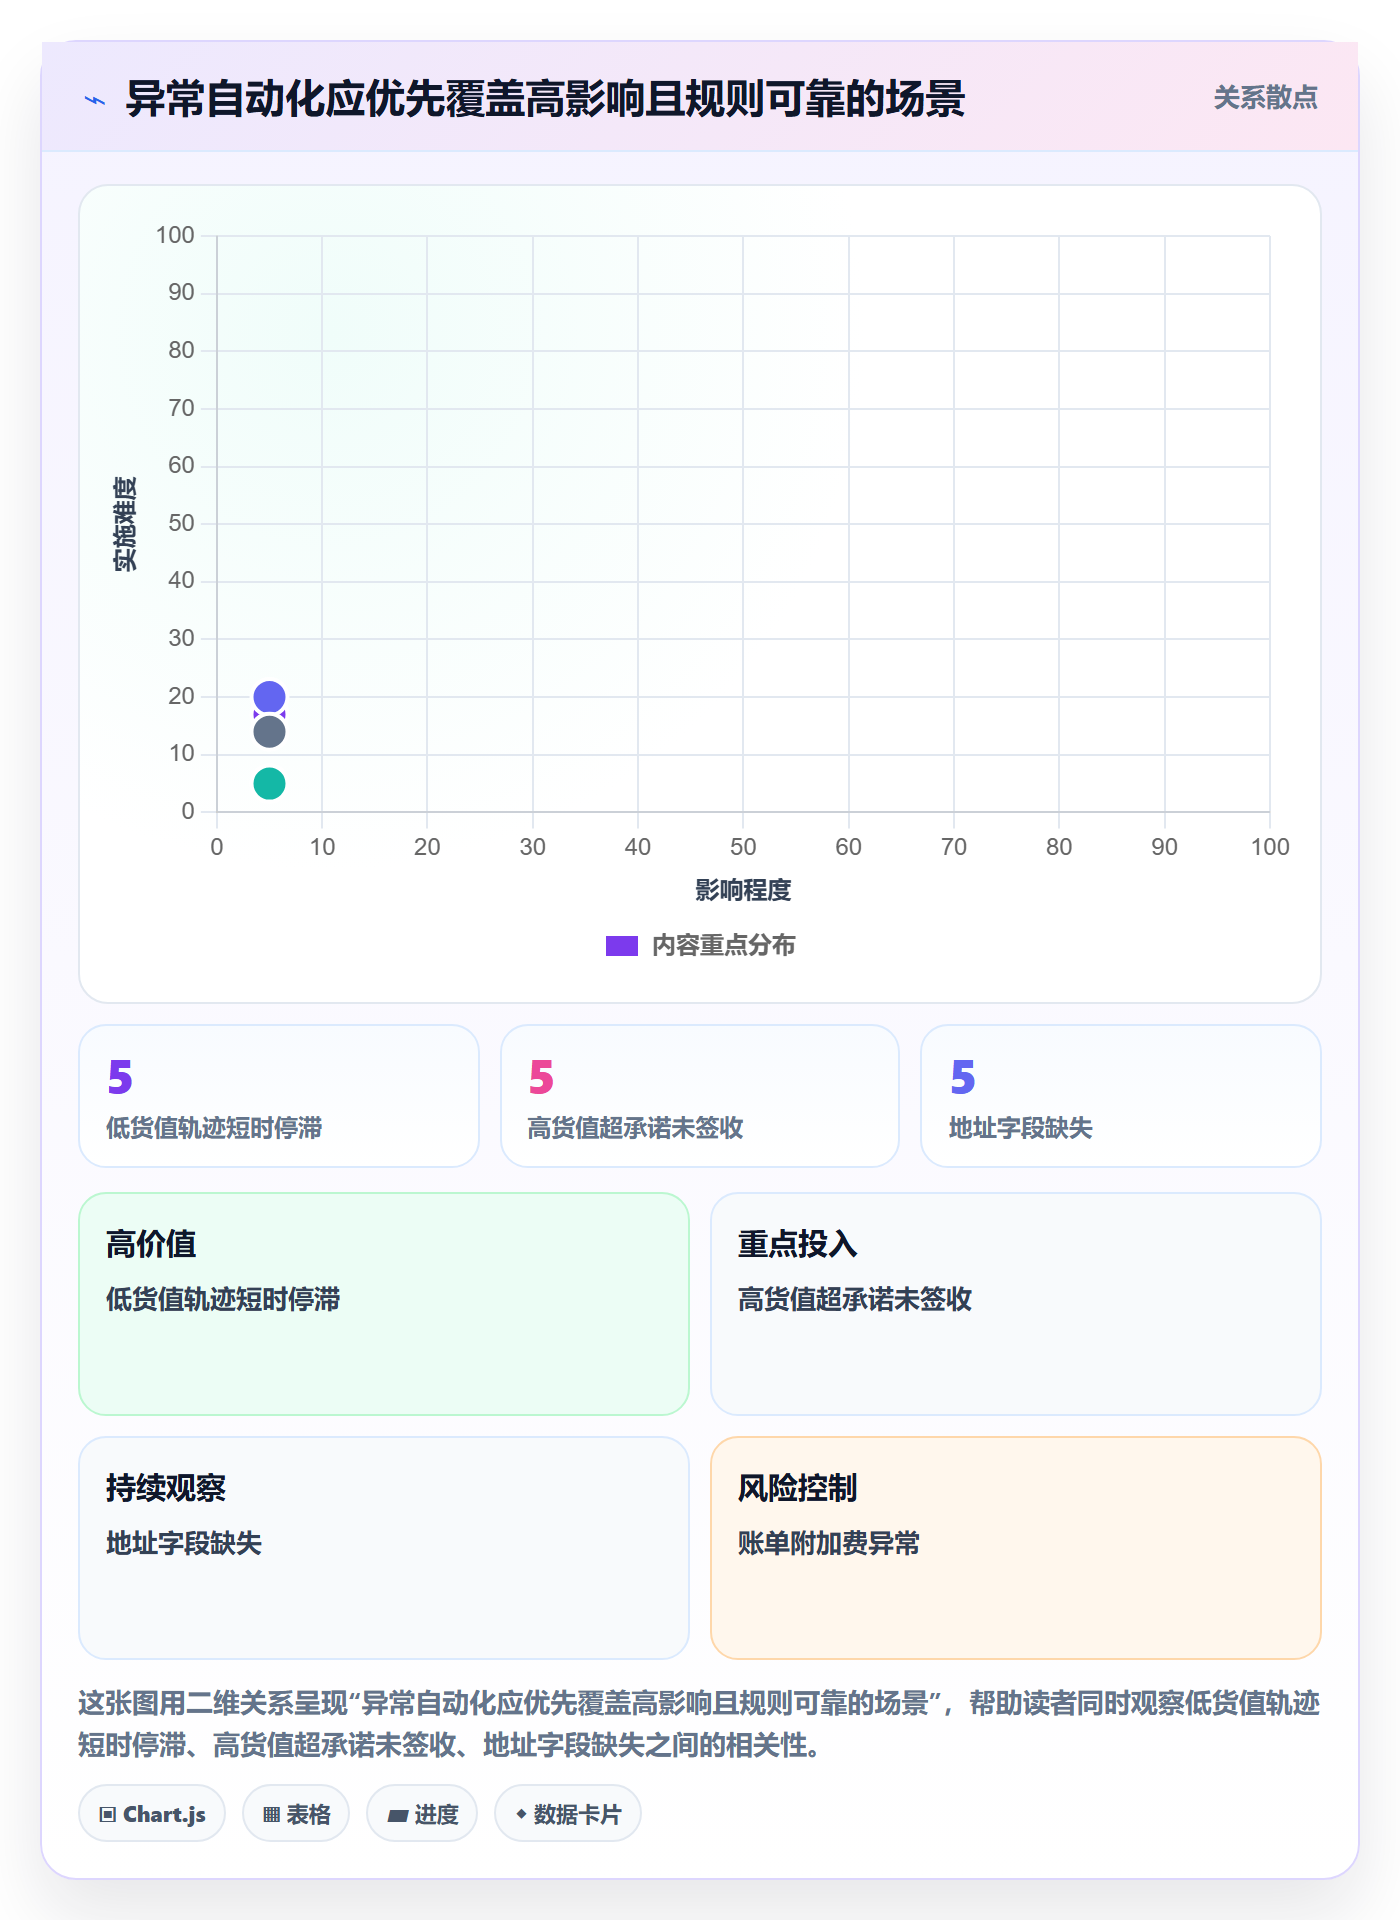Image resolution: width=1400 pixels, height=1920 pixels.
Task: Select the stat card for 地址字段缺失 with blue 5
Action: coord(1121,1096)
